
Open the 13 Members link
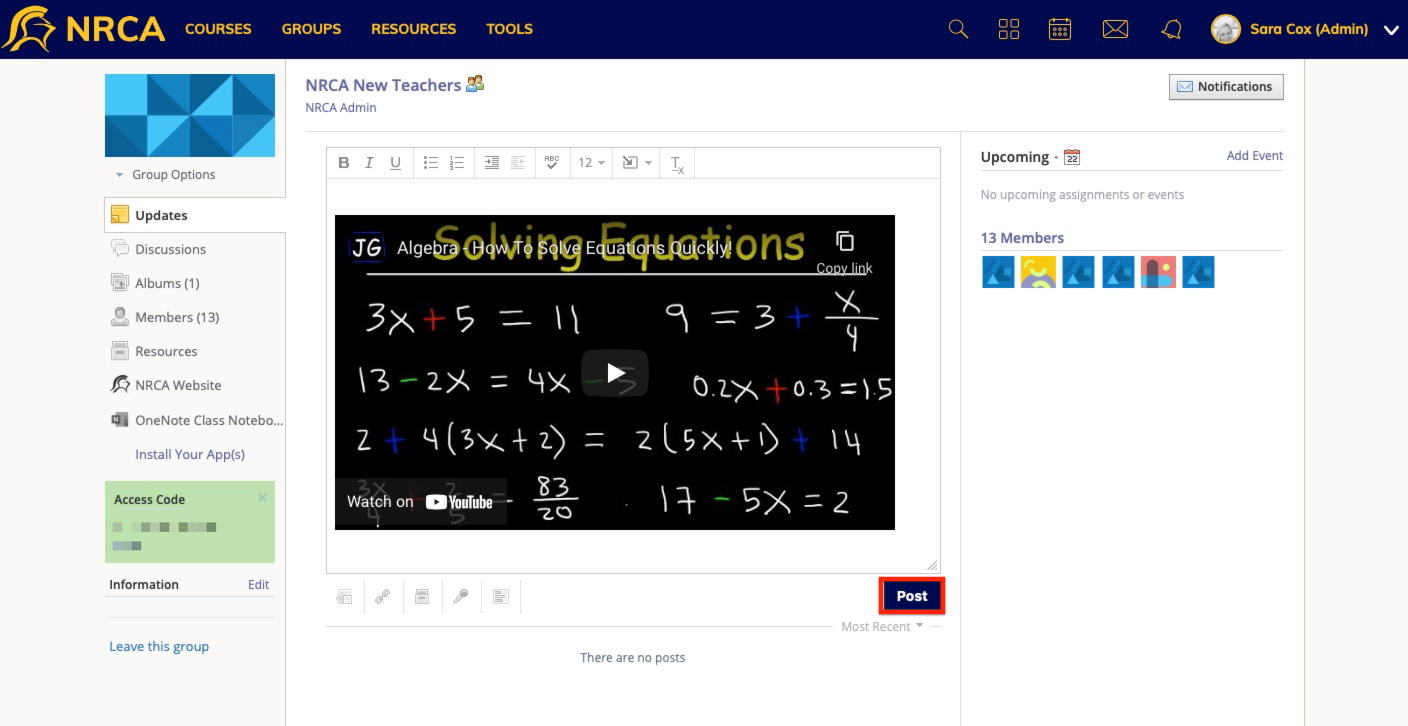click(1022, 238)
